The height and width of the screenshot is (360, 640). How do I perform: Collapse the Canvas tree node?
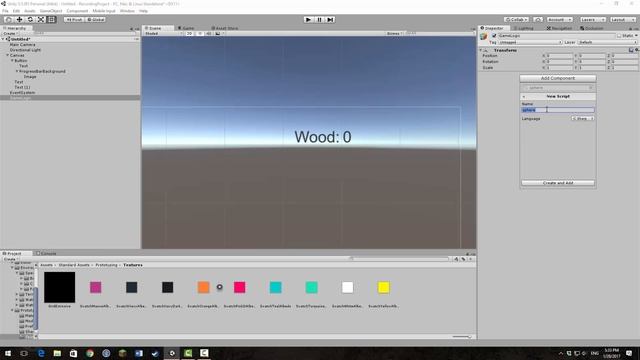(7, 55)
